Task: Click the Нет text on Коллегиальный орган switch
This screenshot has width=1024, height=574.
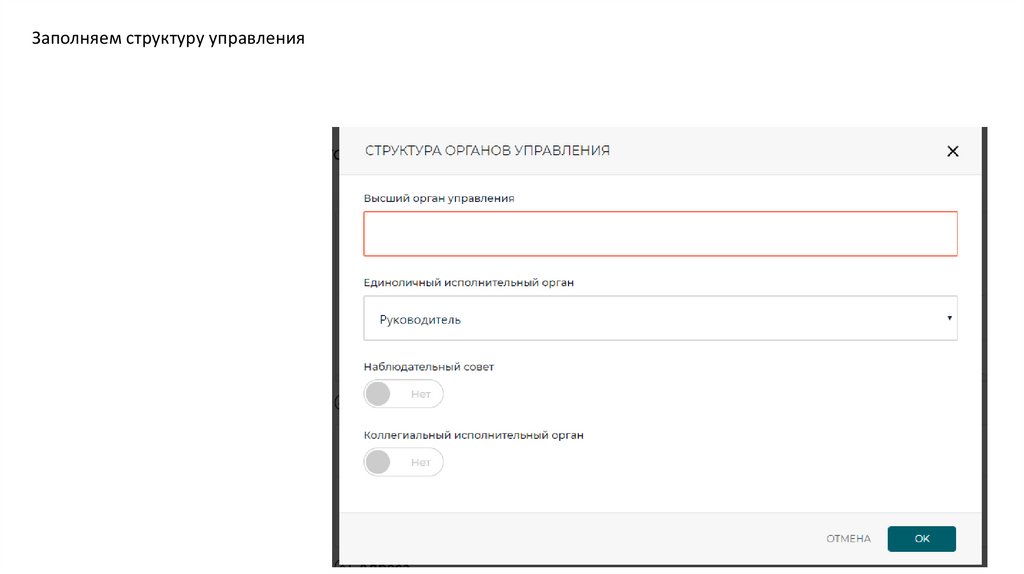Action: pyautogui.click(x=421, y=462)
